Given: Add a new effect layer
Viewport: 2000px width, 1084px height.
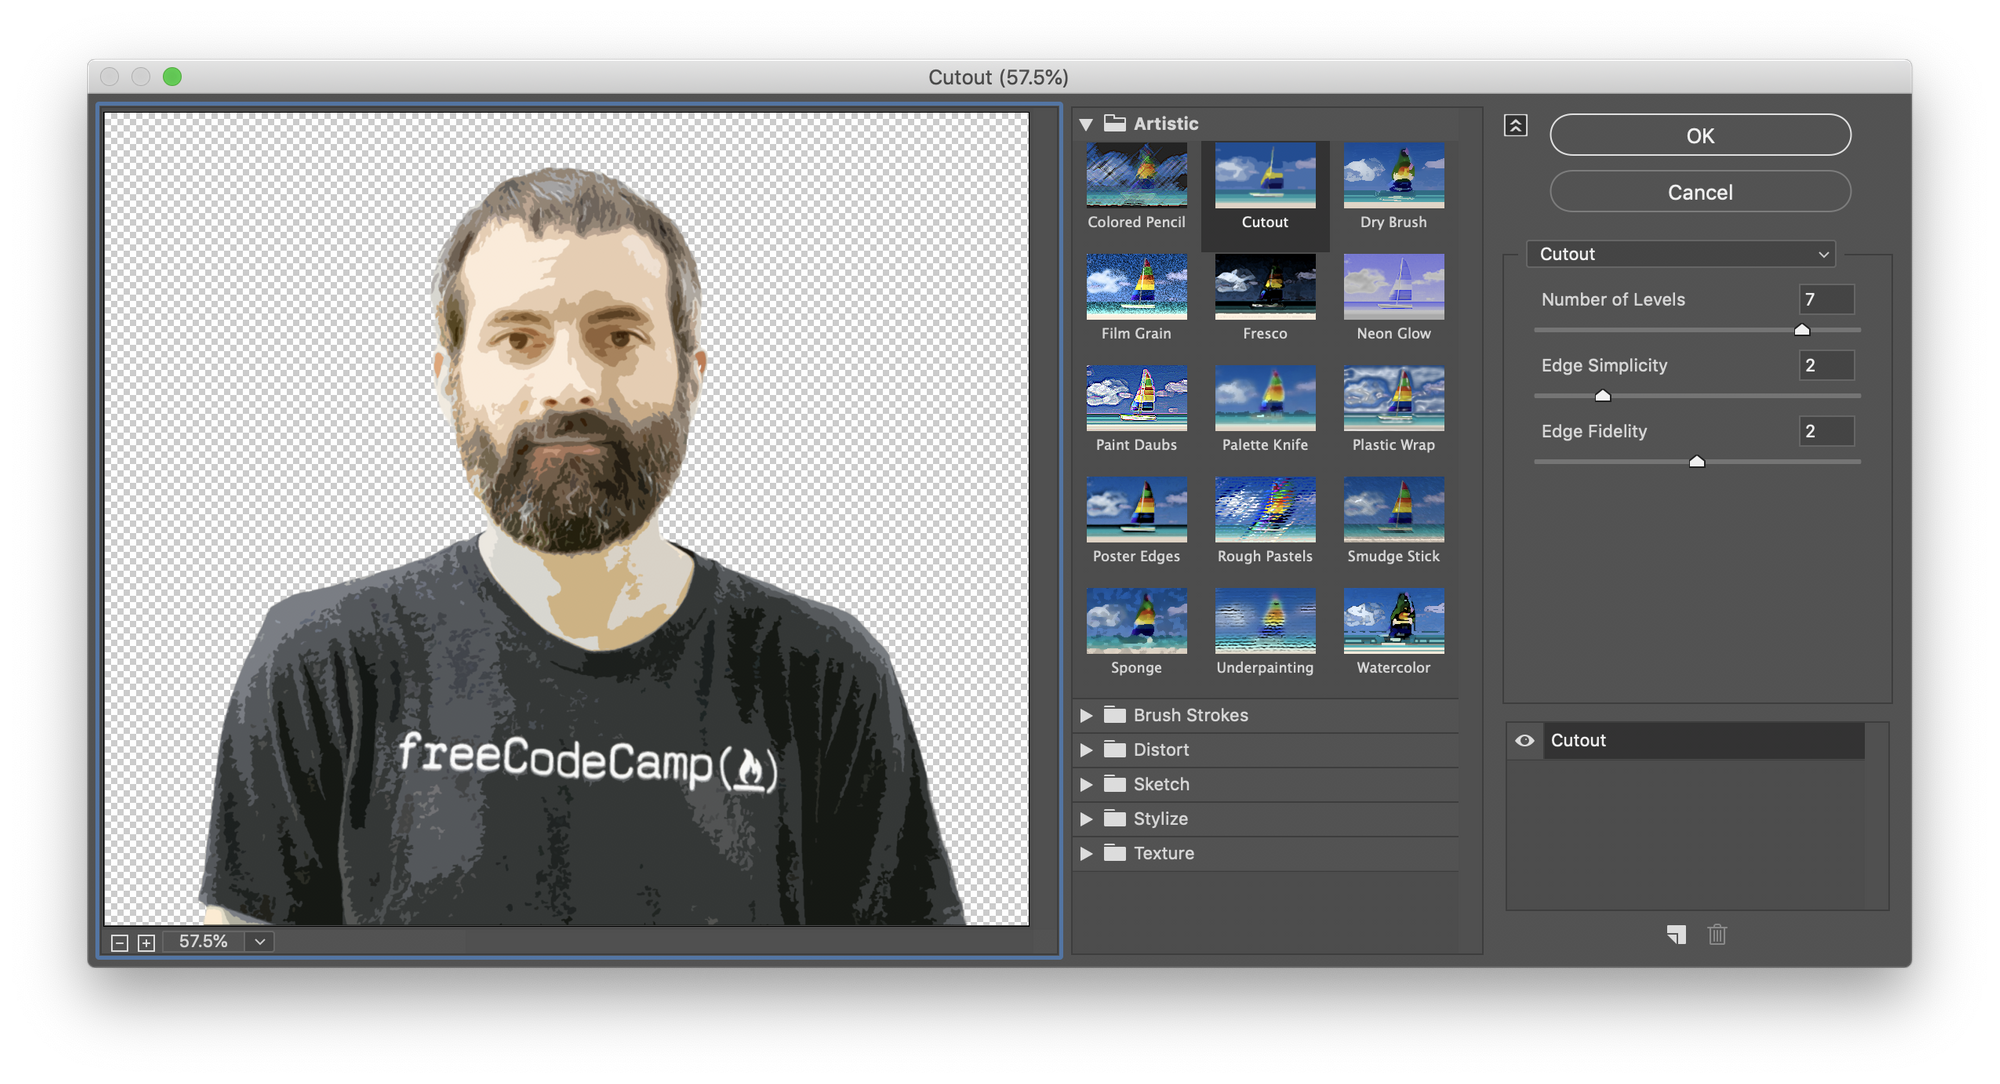Looking at the screenshot, I should (1676, 934).
